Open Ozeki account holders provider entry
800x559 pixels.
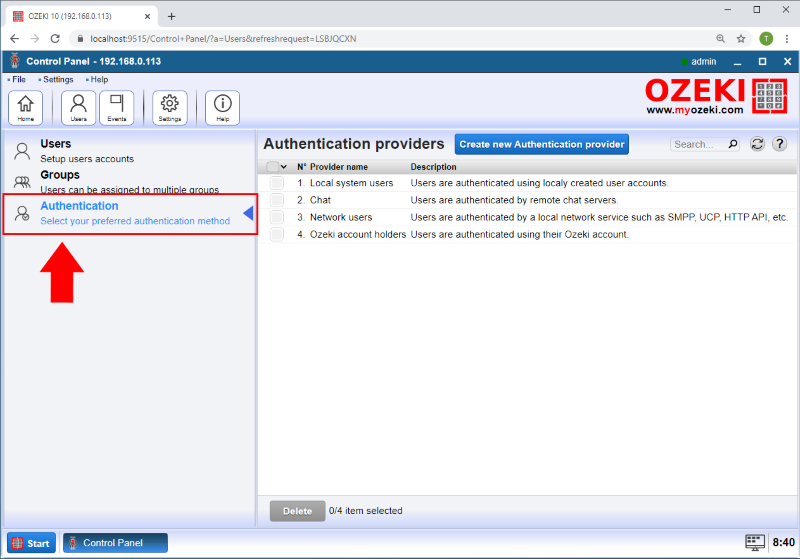358,235
